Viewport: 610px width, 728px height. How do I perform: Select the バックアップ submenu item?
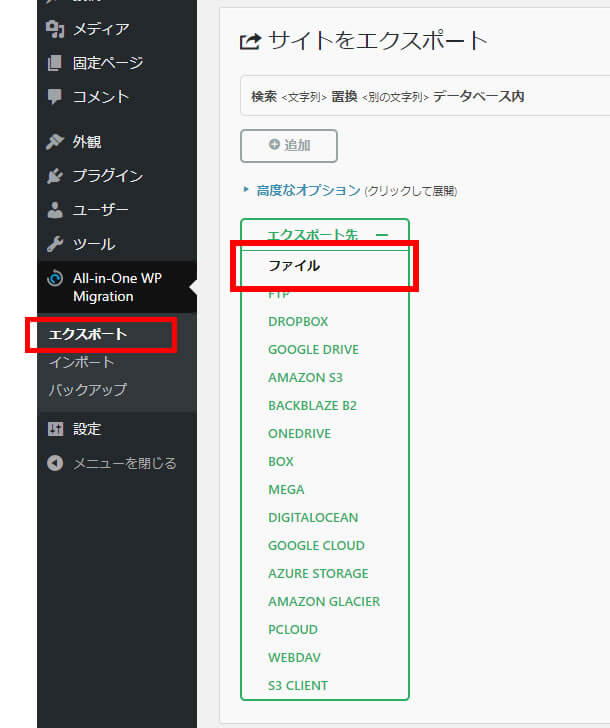(x=87, y=390)
